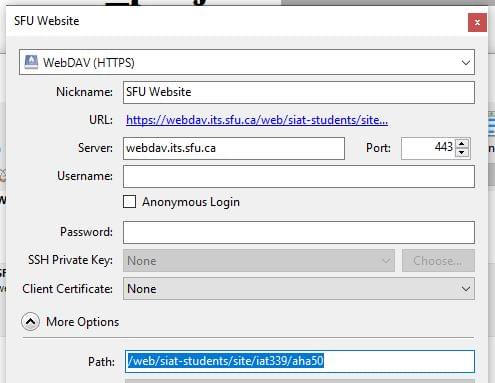The width and height of the screenshot is (495, 383).
Task: Click the empty Username field
Action: pyautogui.click(x=299, y=177)
